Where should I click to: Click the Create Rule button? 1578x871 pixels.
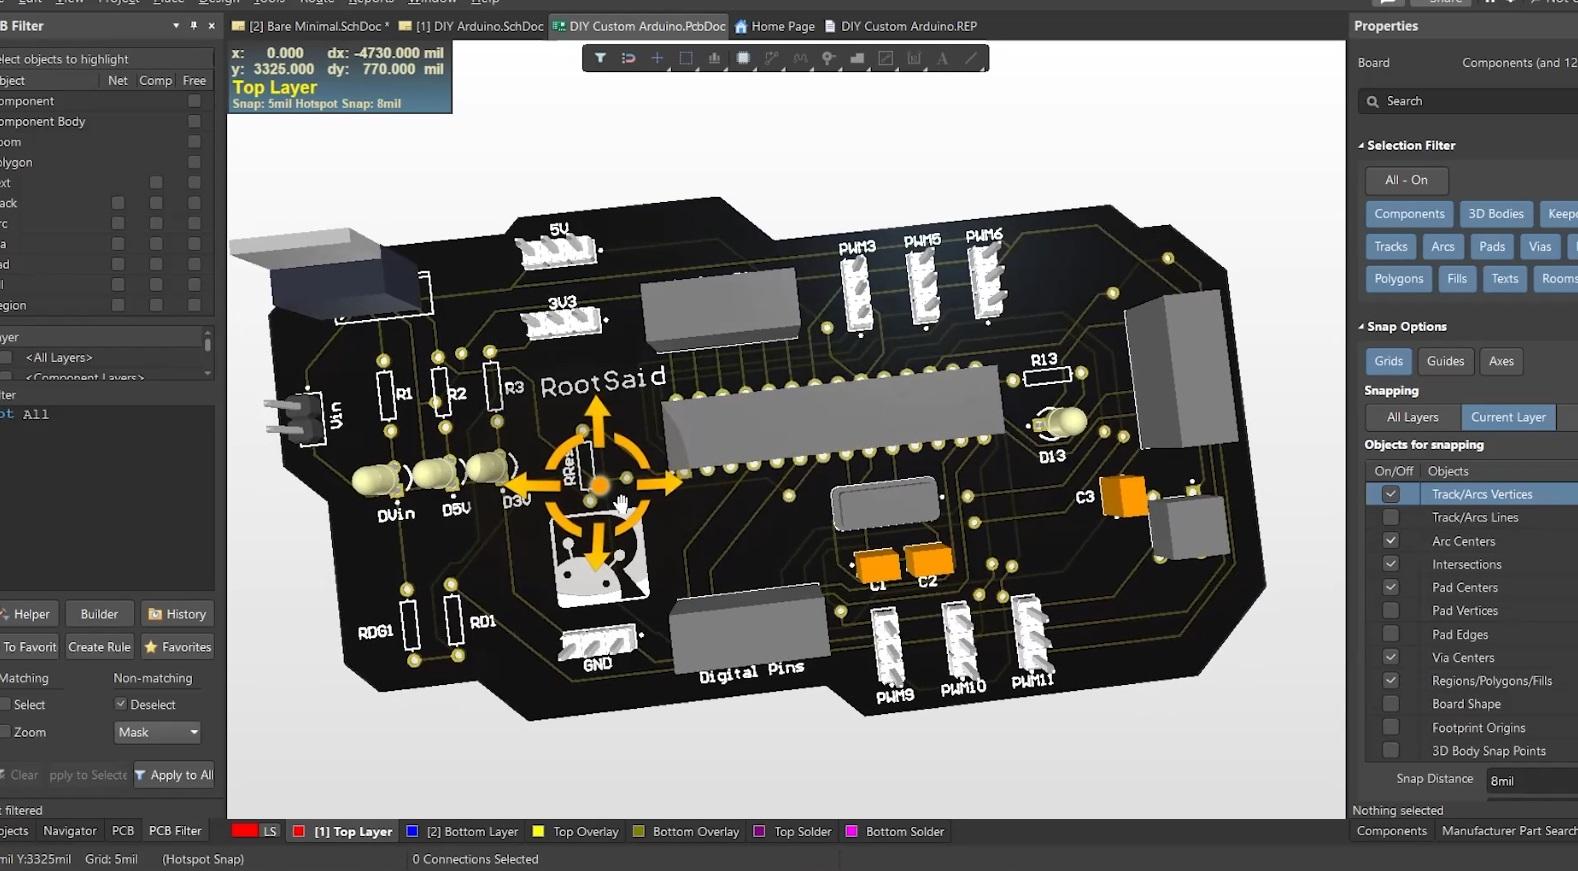point(99,647)
